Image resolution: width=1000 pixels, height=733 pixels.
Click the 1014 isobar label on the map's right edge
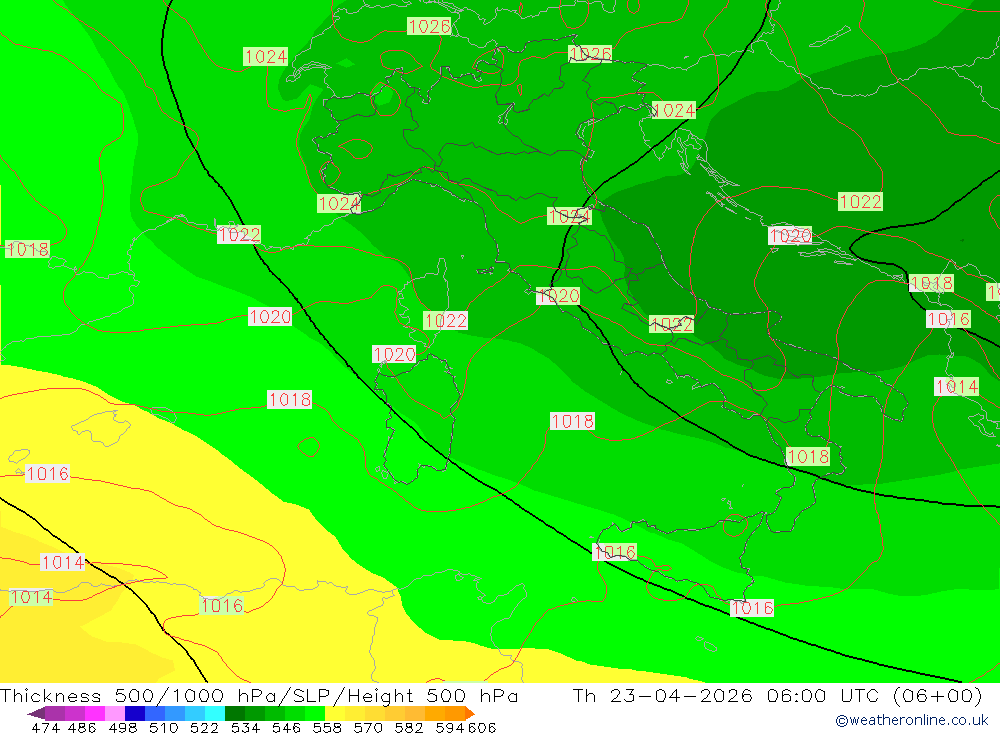pos(957,387)
